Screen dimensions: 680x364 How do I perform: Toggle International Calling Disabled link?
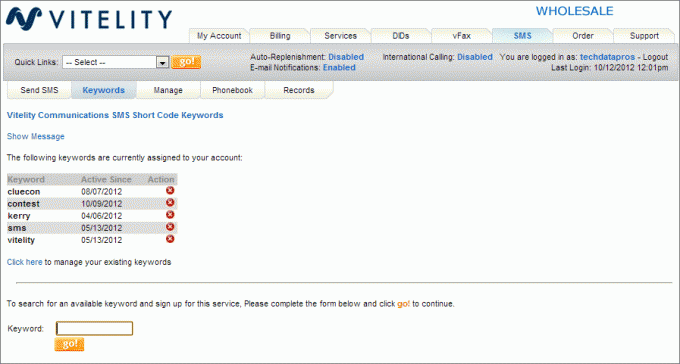point(475,57)
